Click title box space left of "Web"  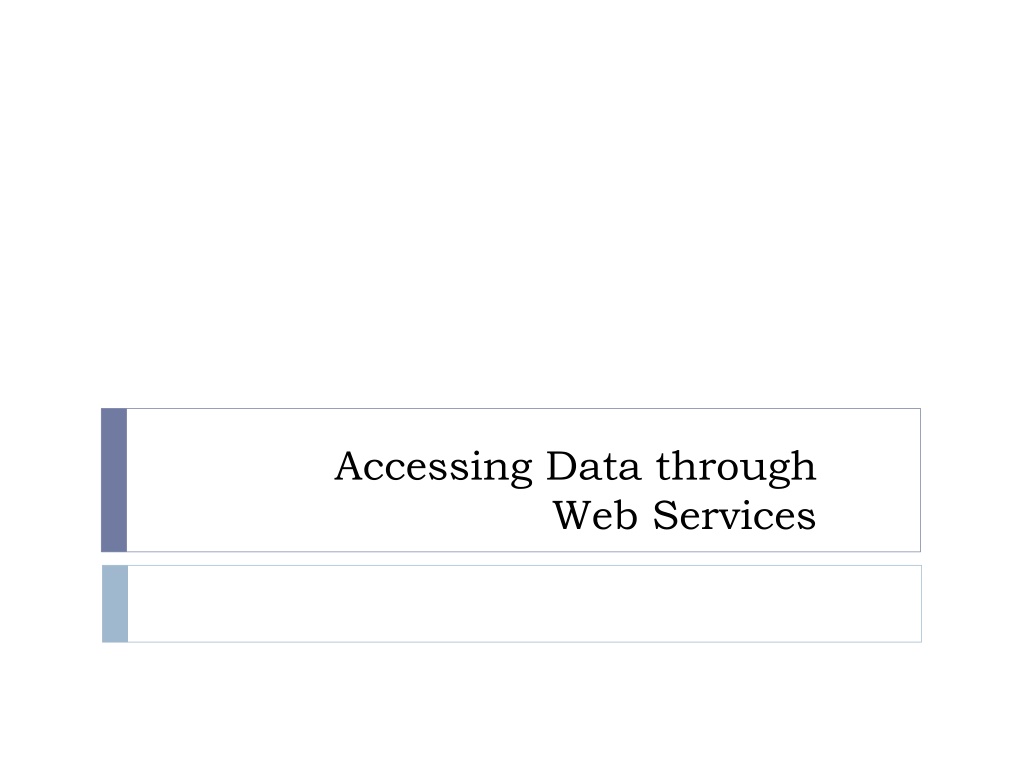[340, 515]
